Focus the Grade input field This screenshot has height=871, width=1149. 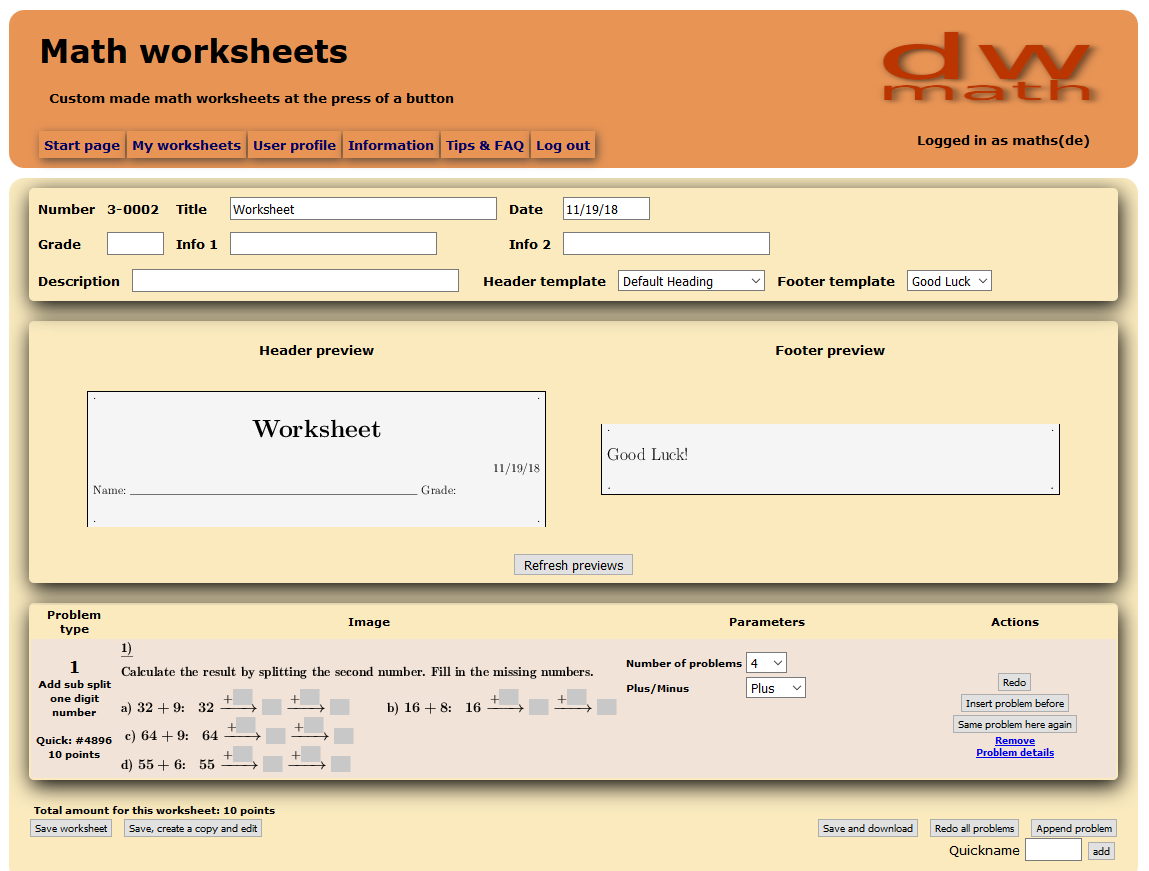(136, 244)
